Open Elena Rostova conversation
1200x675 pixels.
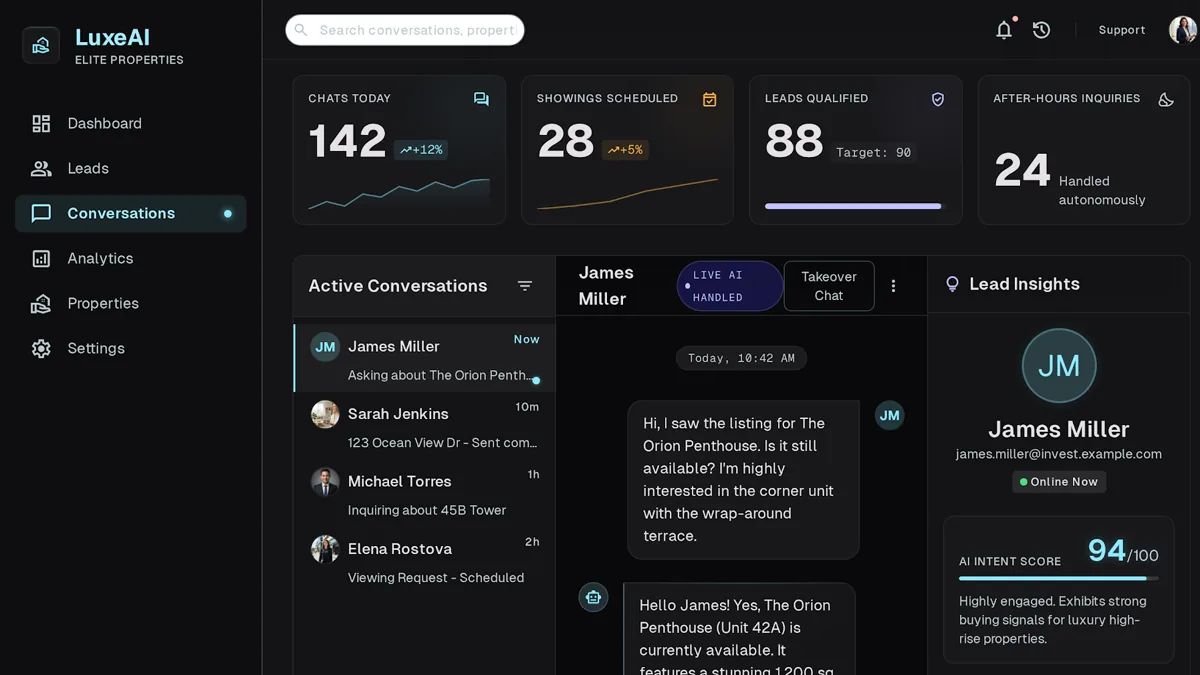click(424, 561)
